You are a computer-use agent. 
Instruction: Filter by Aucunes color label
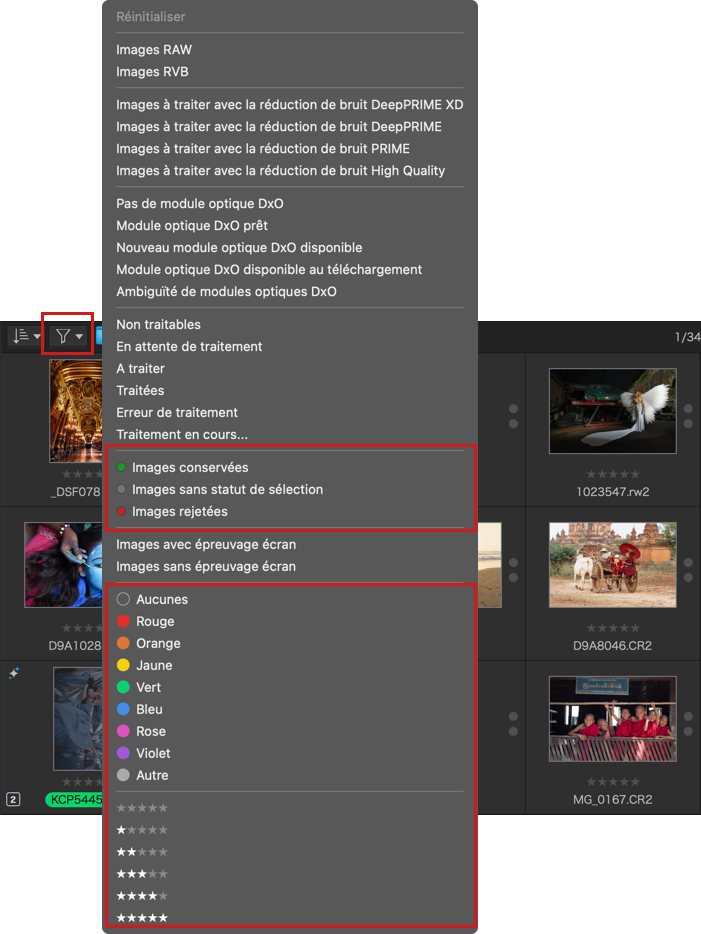[x=152, y=599]
